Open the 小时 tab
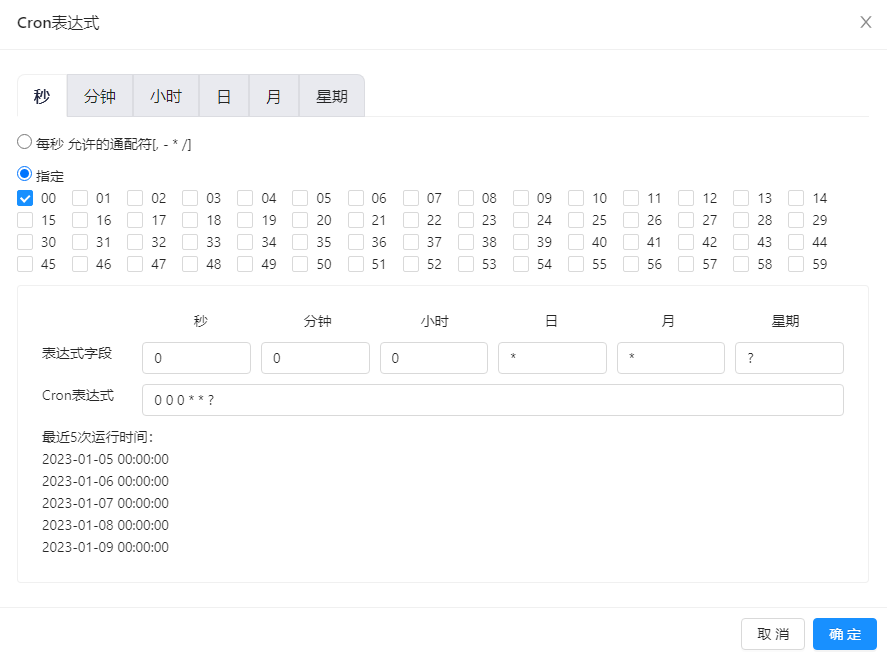Viewport: 887px width, 654px height. (166, 96)
